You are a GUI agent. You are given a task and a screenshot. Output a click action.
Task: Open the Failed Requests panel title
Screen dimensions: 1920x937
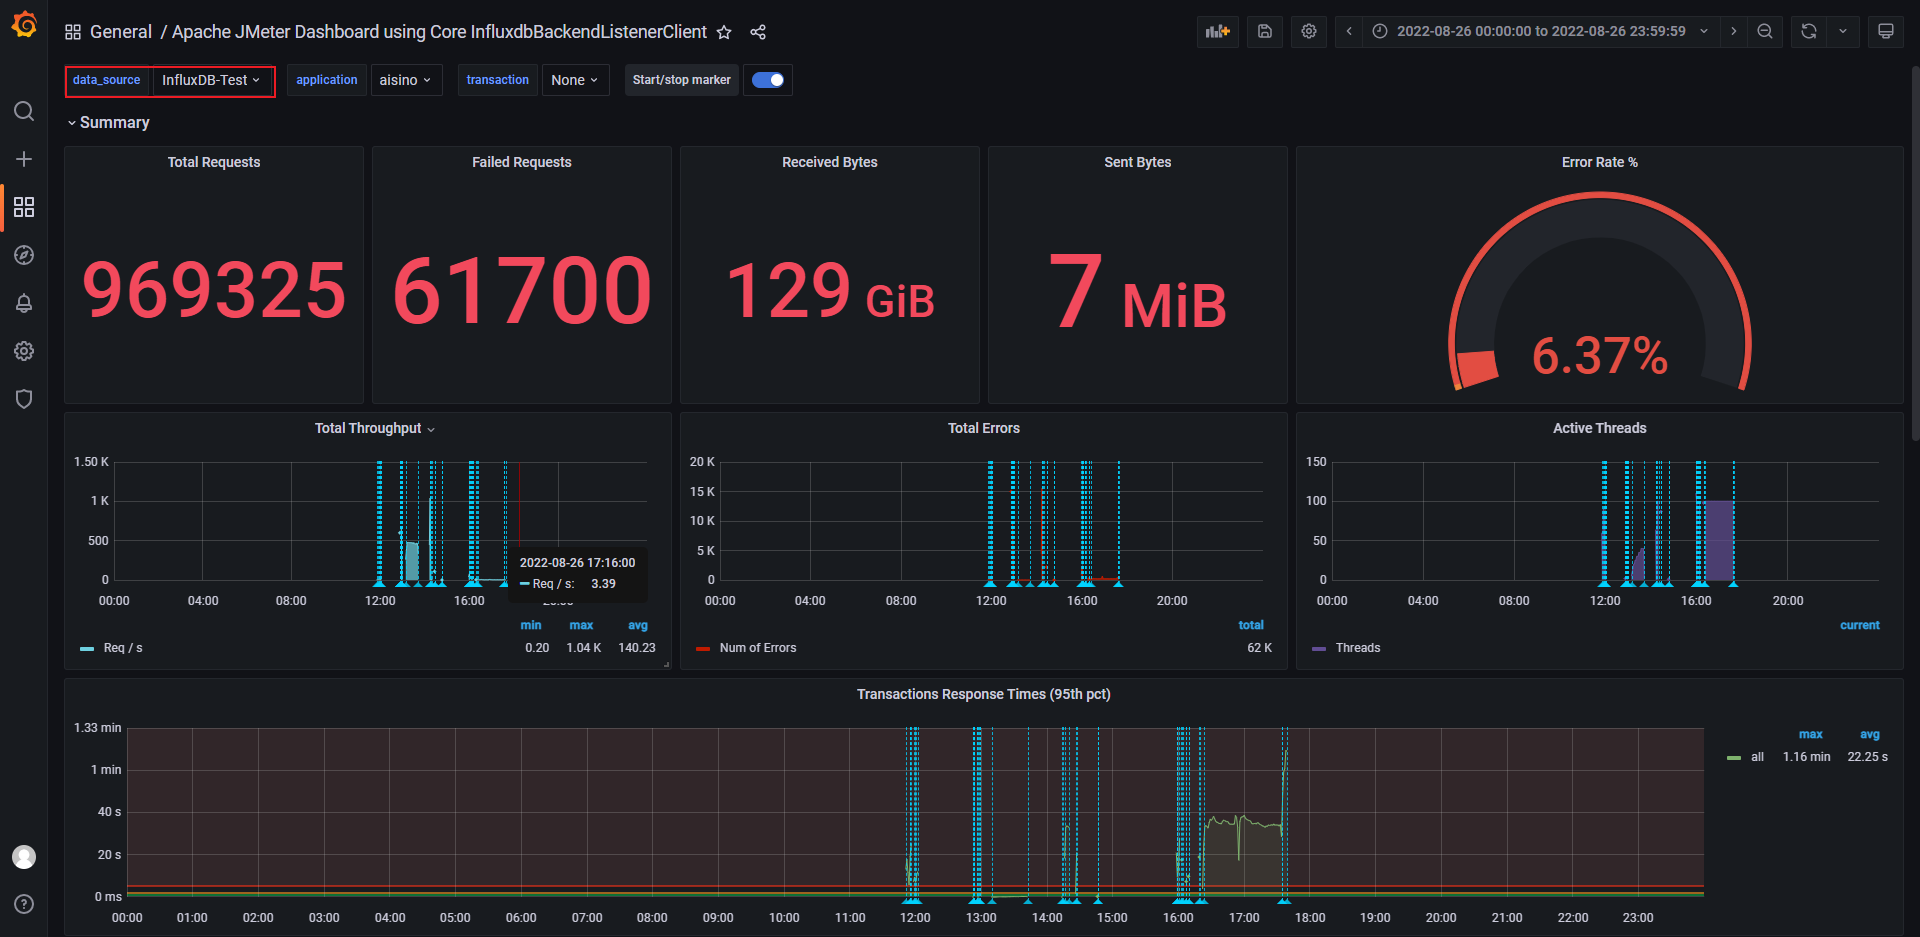(522, 162)
